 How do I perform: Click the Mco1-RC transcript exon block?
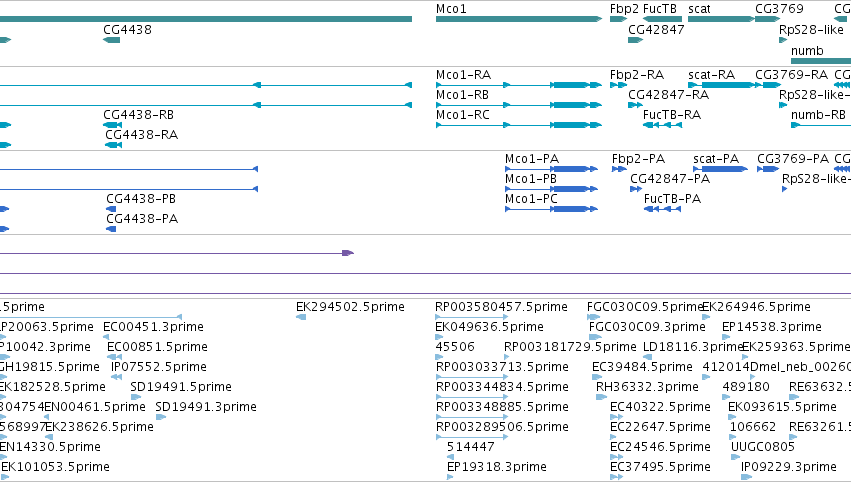click(x=569, y=125)
